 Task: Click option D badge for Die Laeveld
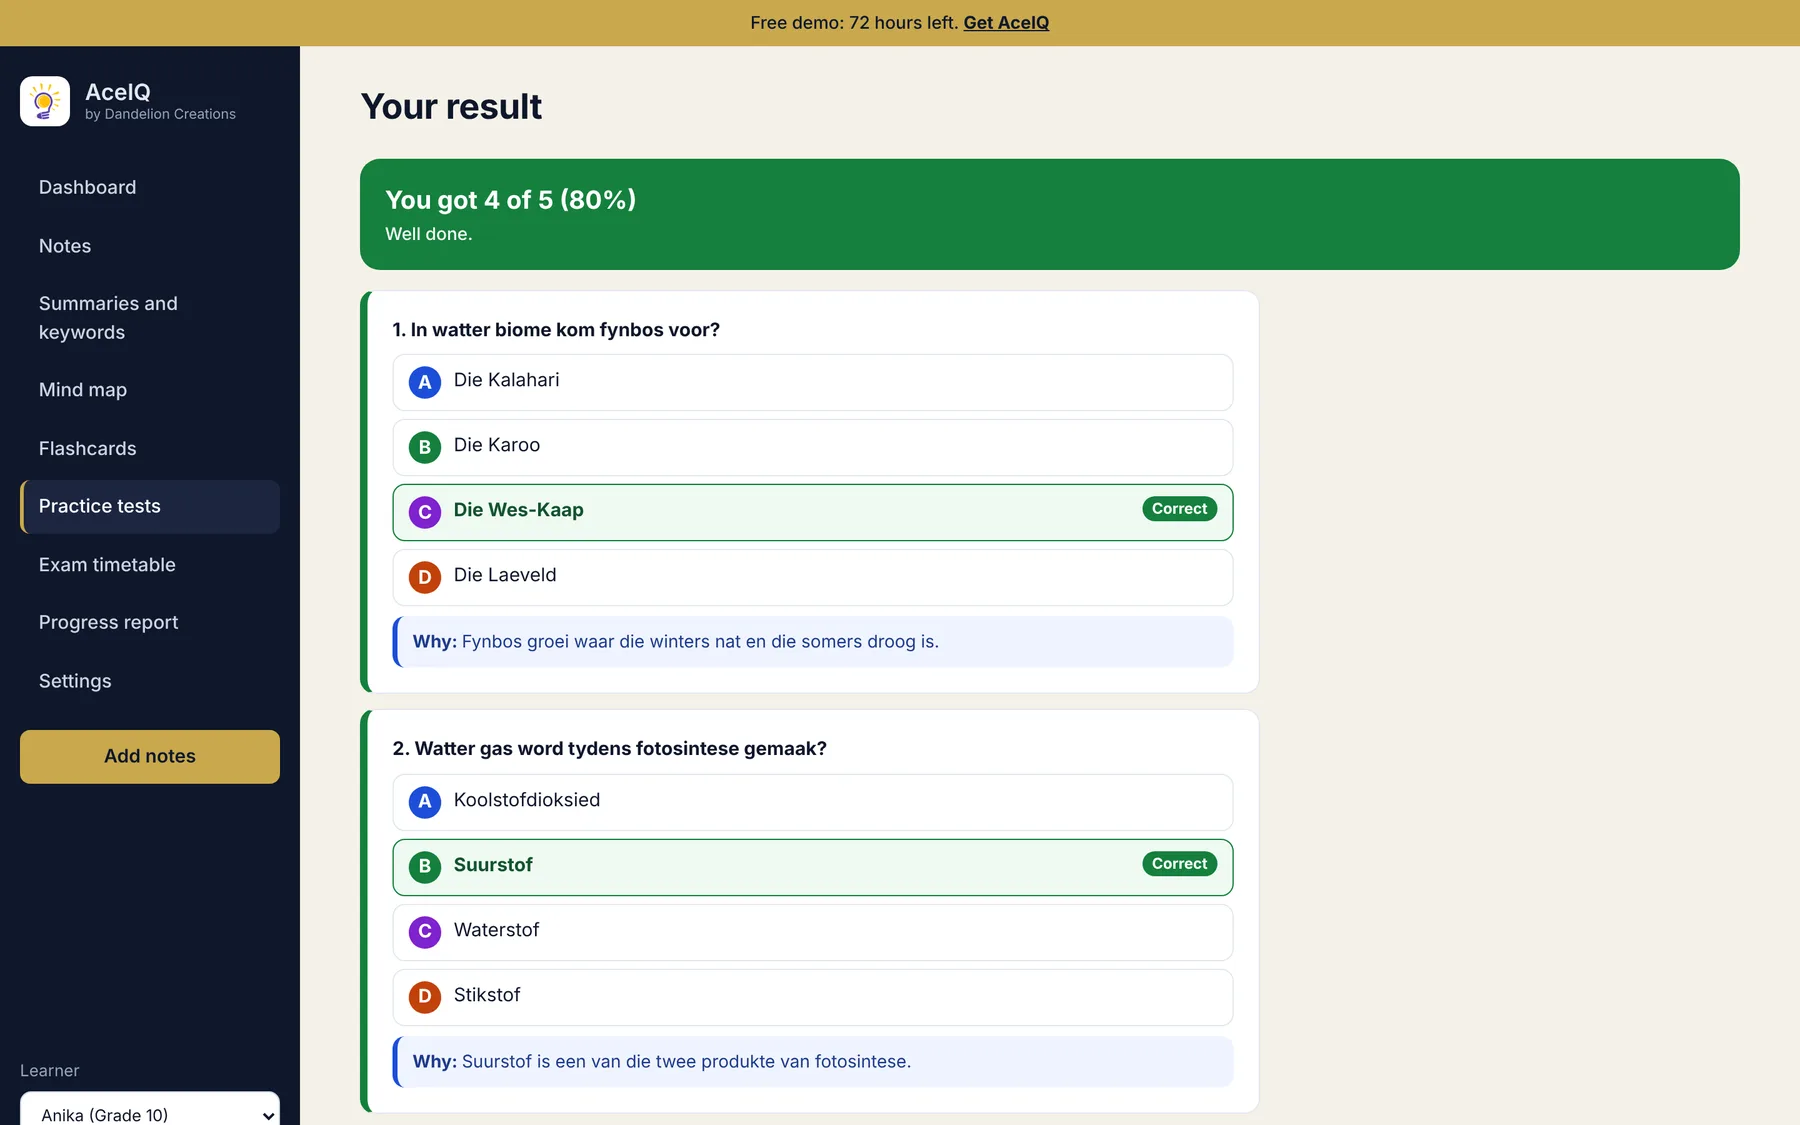pyautogui.click(x=425, y=577)
